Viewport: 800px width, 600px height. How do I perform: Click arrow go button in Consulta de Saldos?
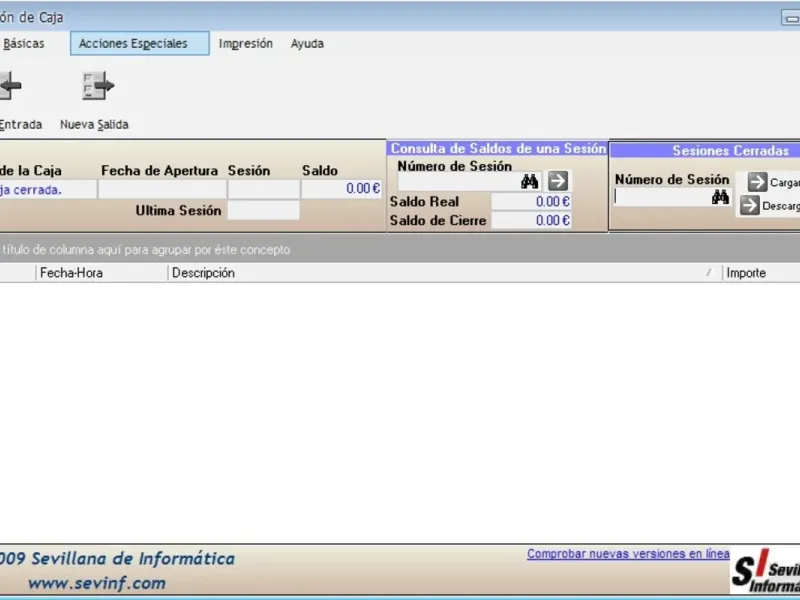tap(558, 181)
